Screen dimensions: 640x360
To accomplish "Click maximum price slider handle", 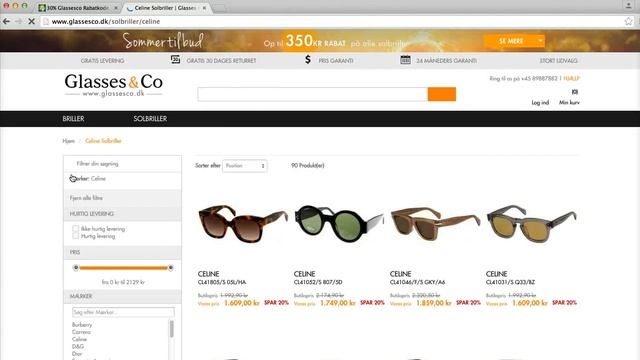I will 171,268.
